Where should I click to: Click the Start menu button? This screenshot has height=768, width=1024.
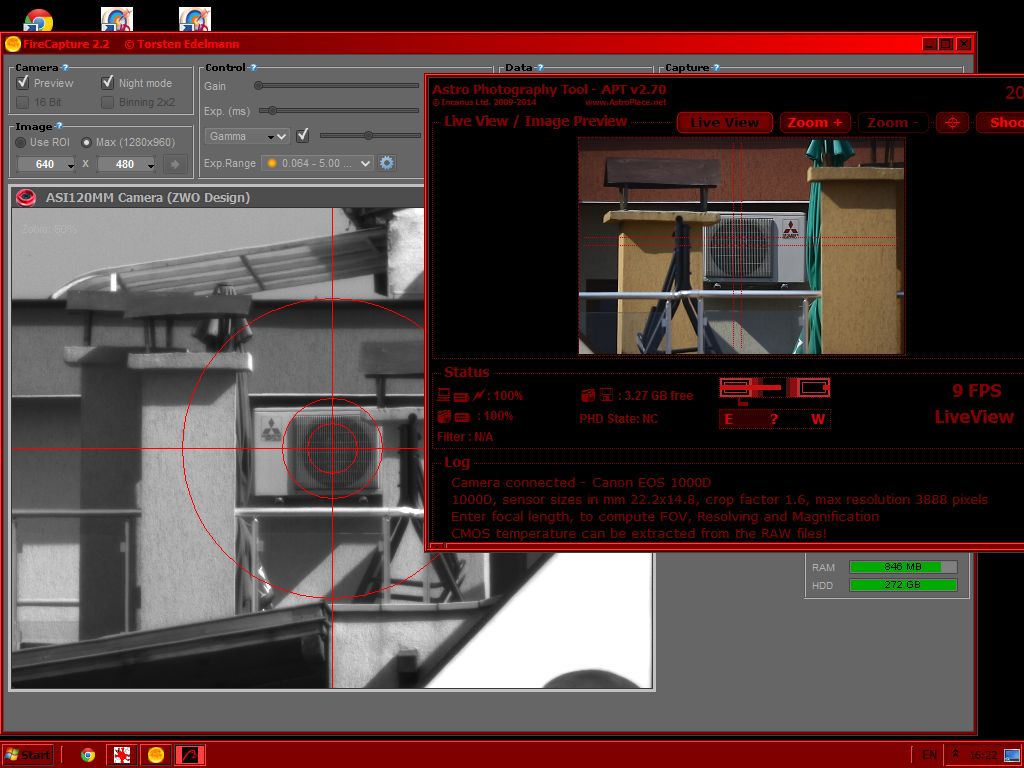pos(28,755)
